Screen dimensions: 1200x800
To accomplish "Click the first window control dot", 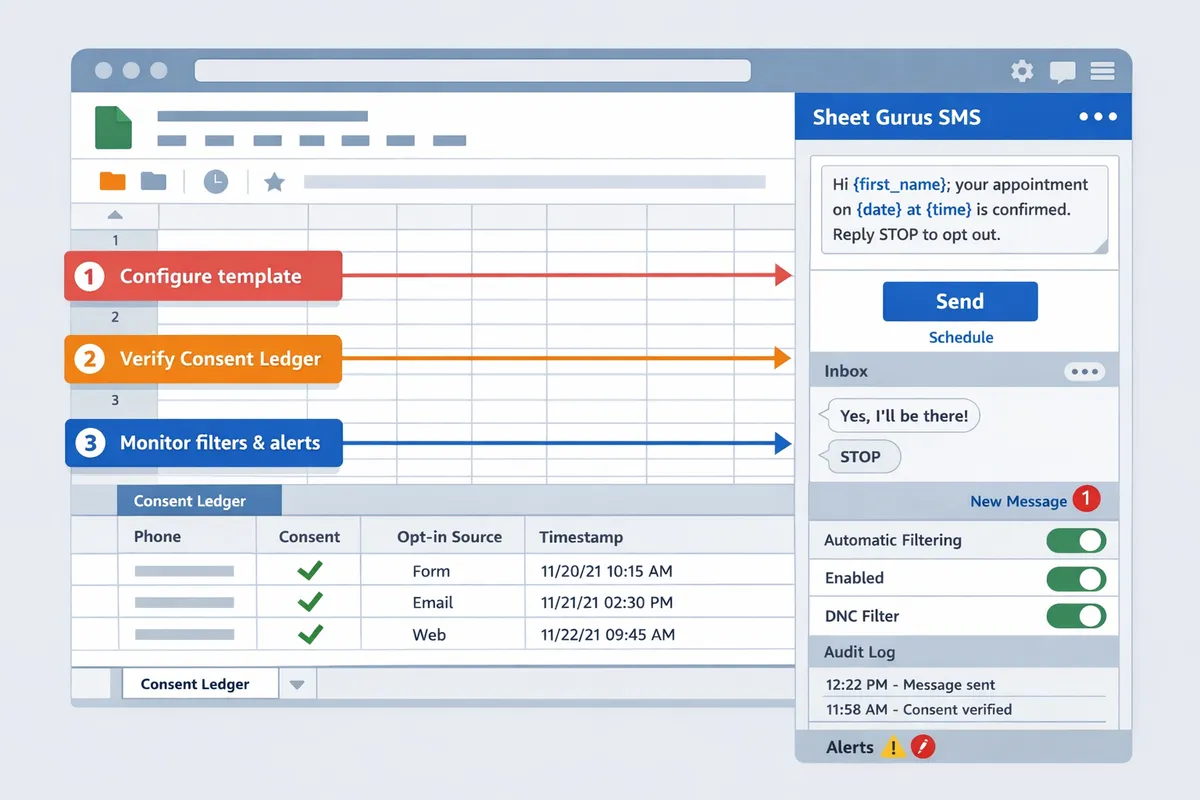I will coord(103,71).
